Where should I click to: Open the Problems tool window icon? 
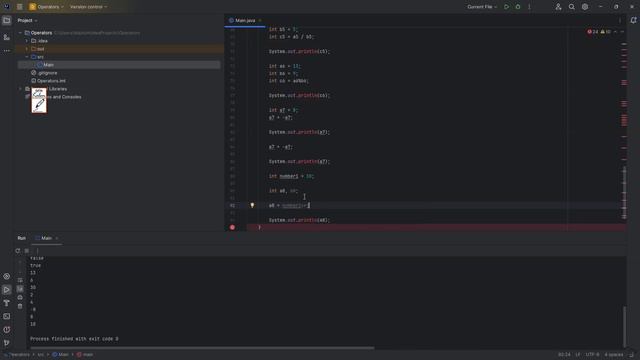tap(7, 329)
